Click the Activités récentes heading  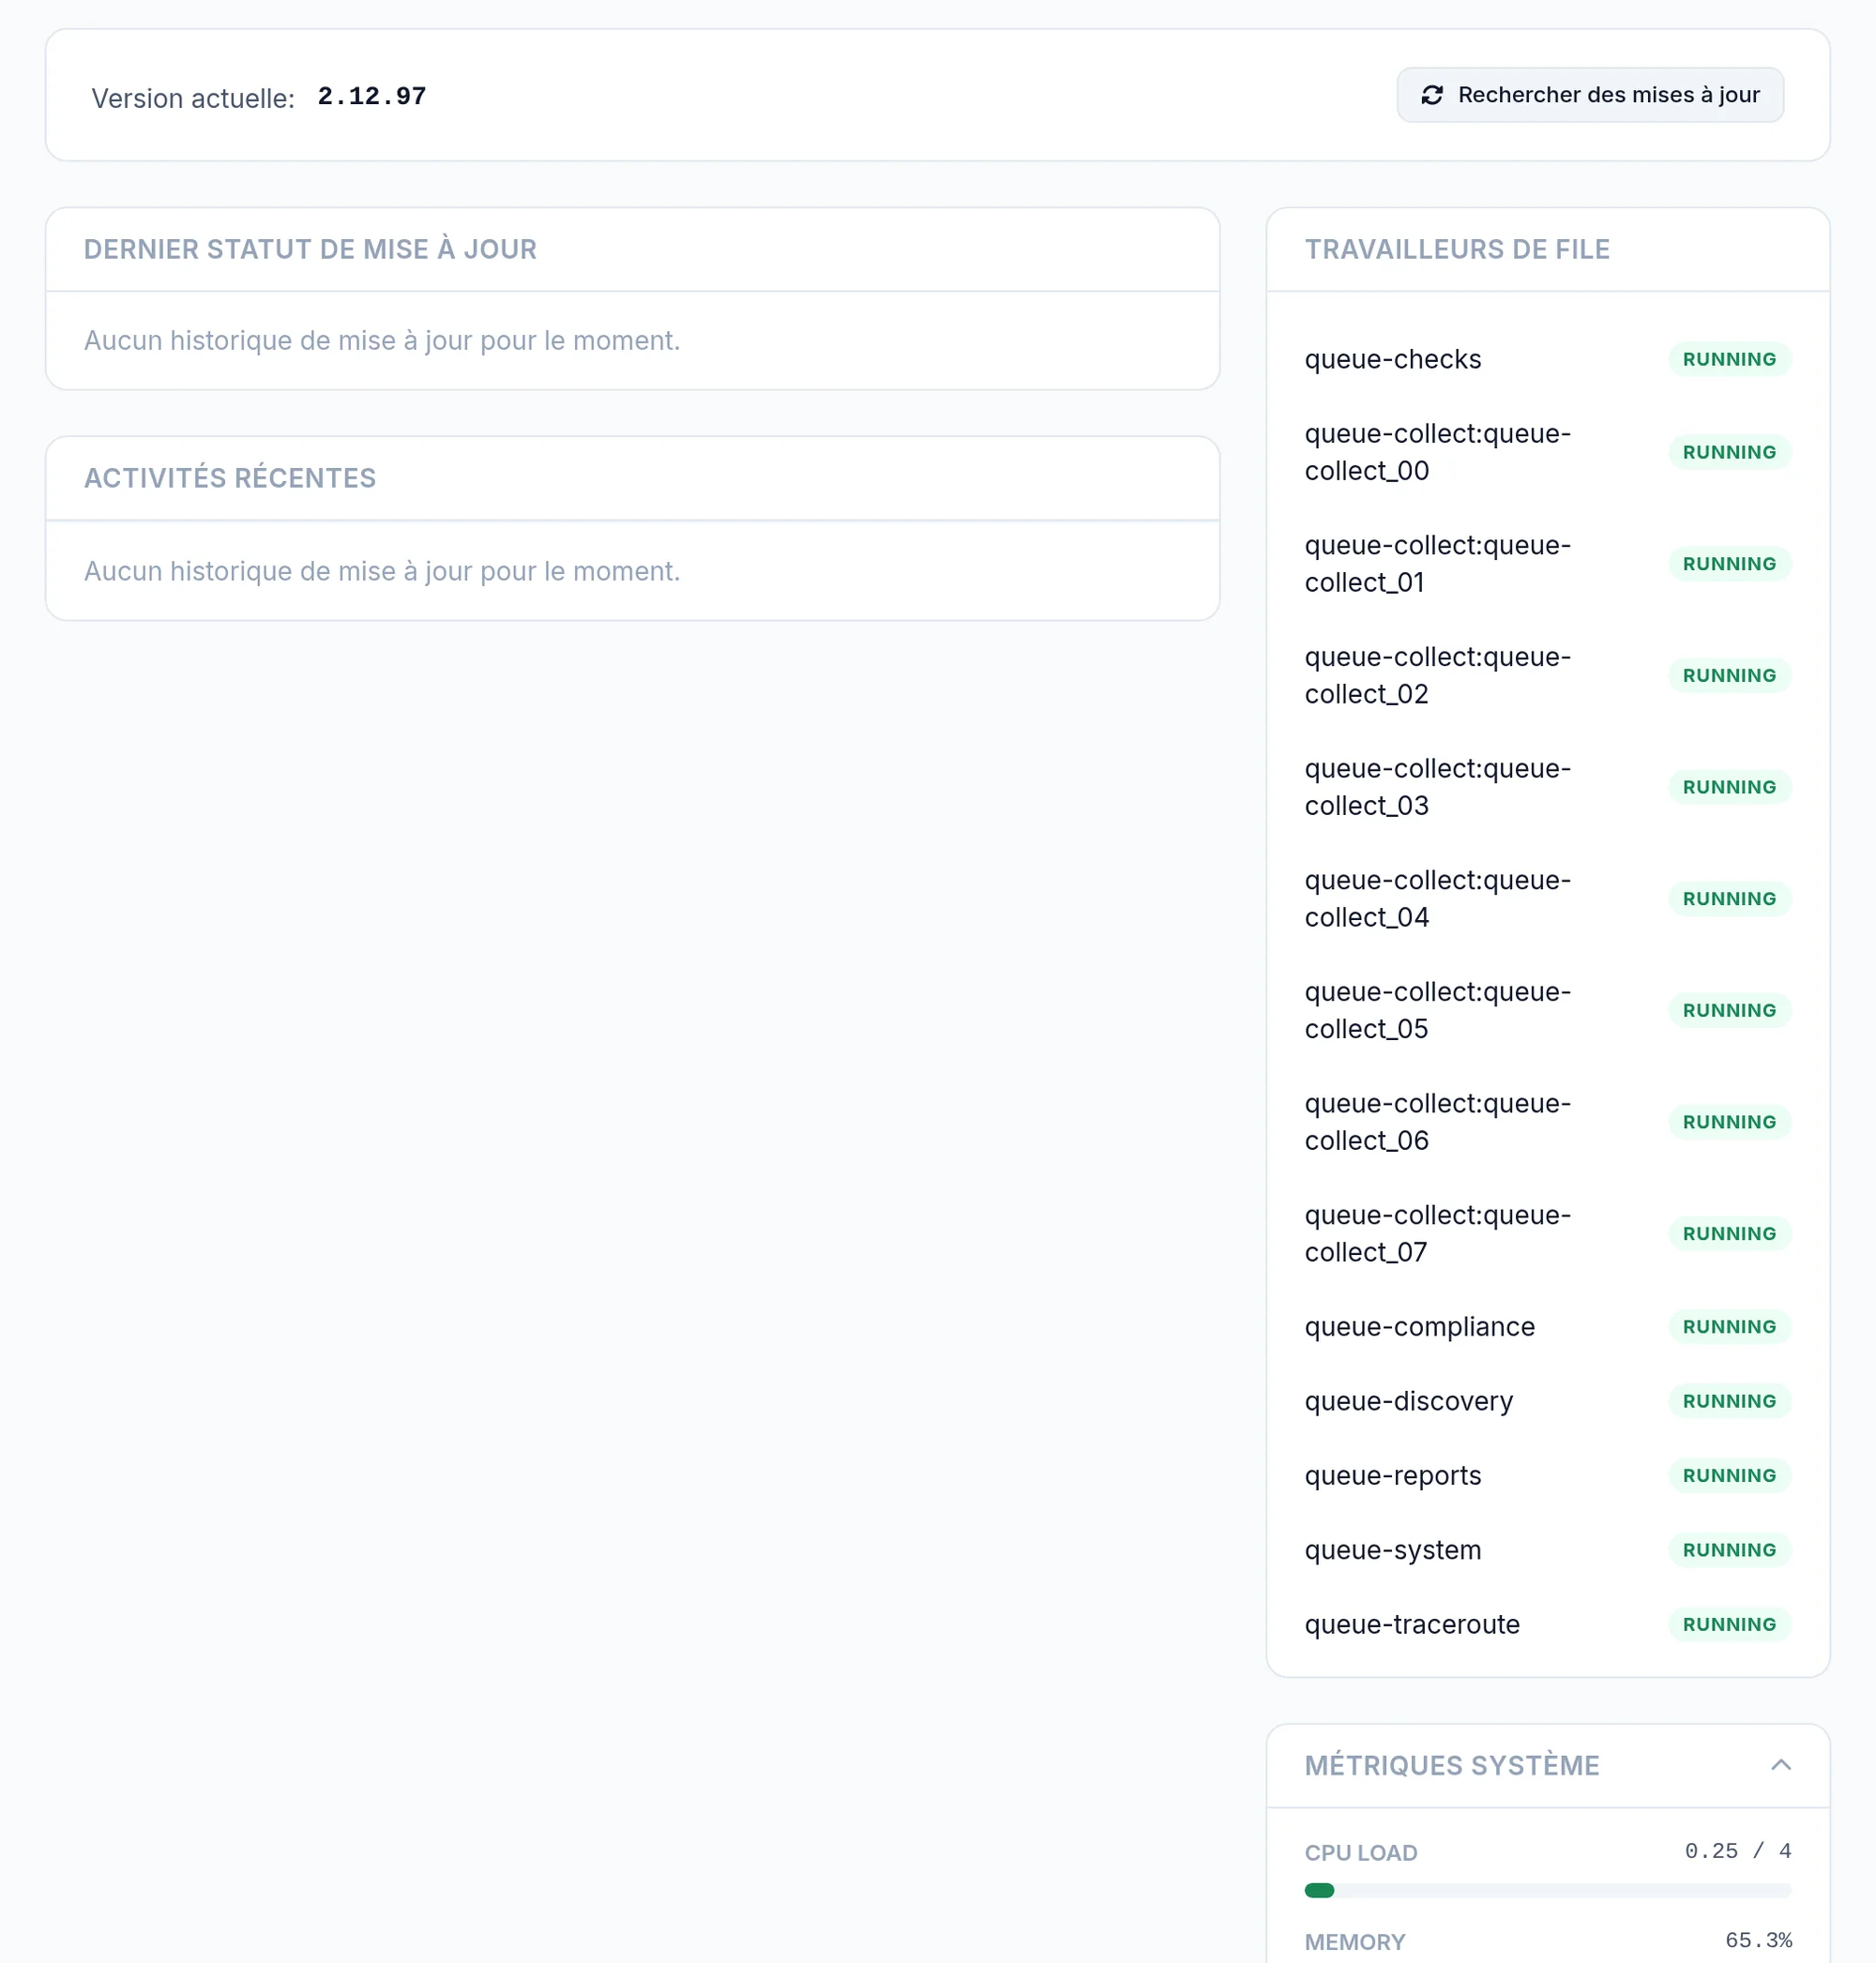pyautogui.click(x=230, y=478)
